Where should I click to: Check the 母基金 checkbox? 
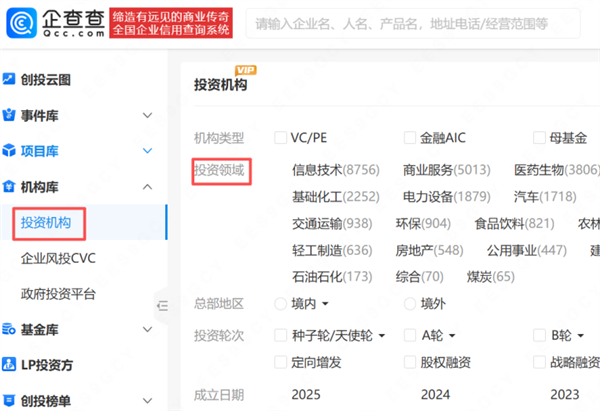tap(539, 138)
